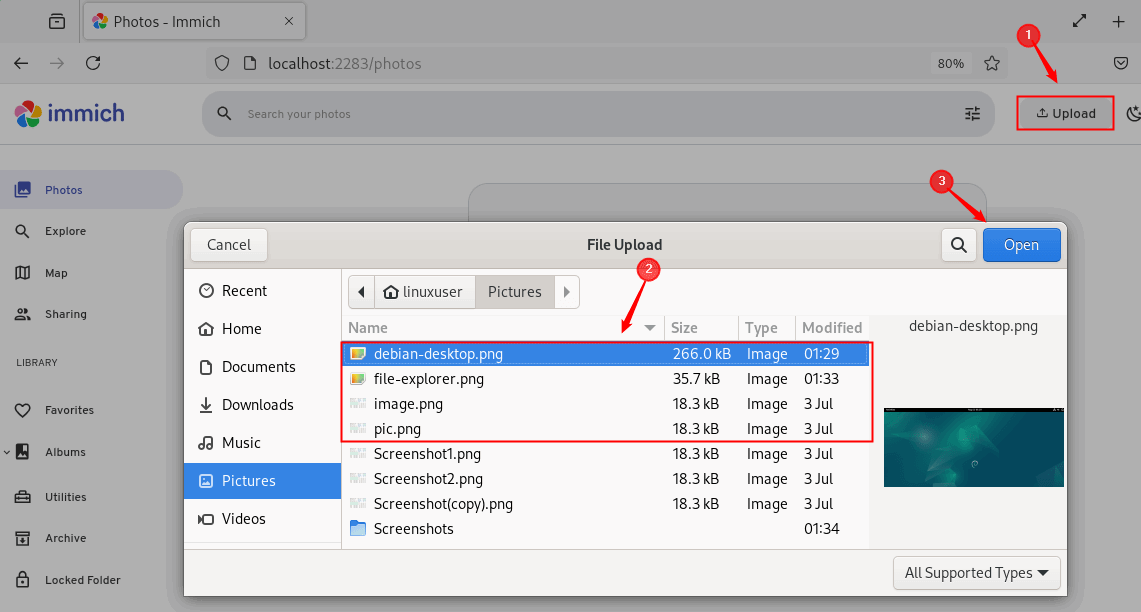This screenshot has height=612, width=1141.
Task: Click the Cancel button
Action: (229, 245)
